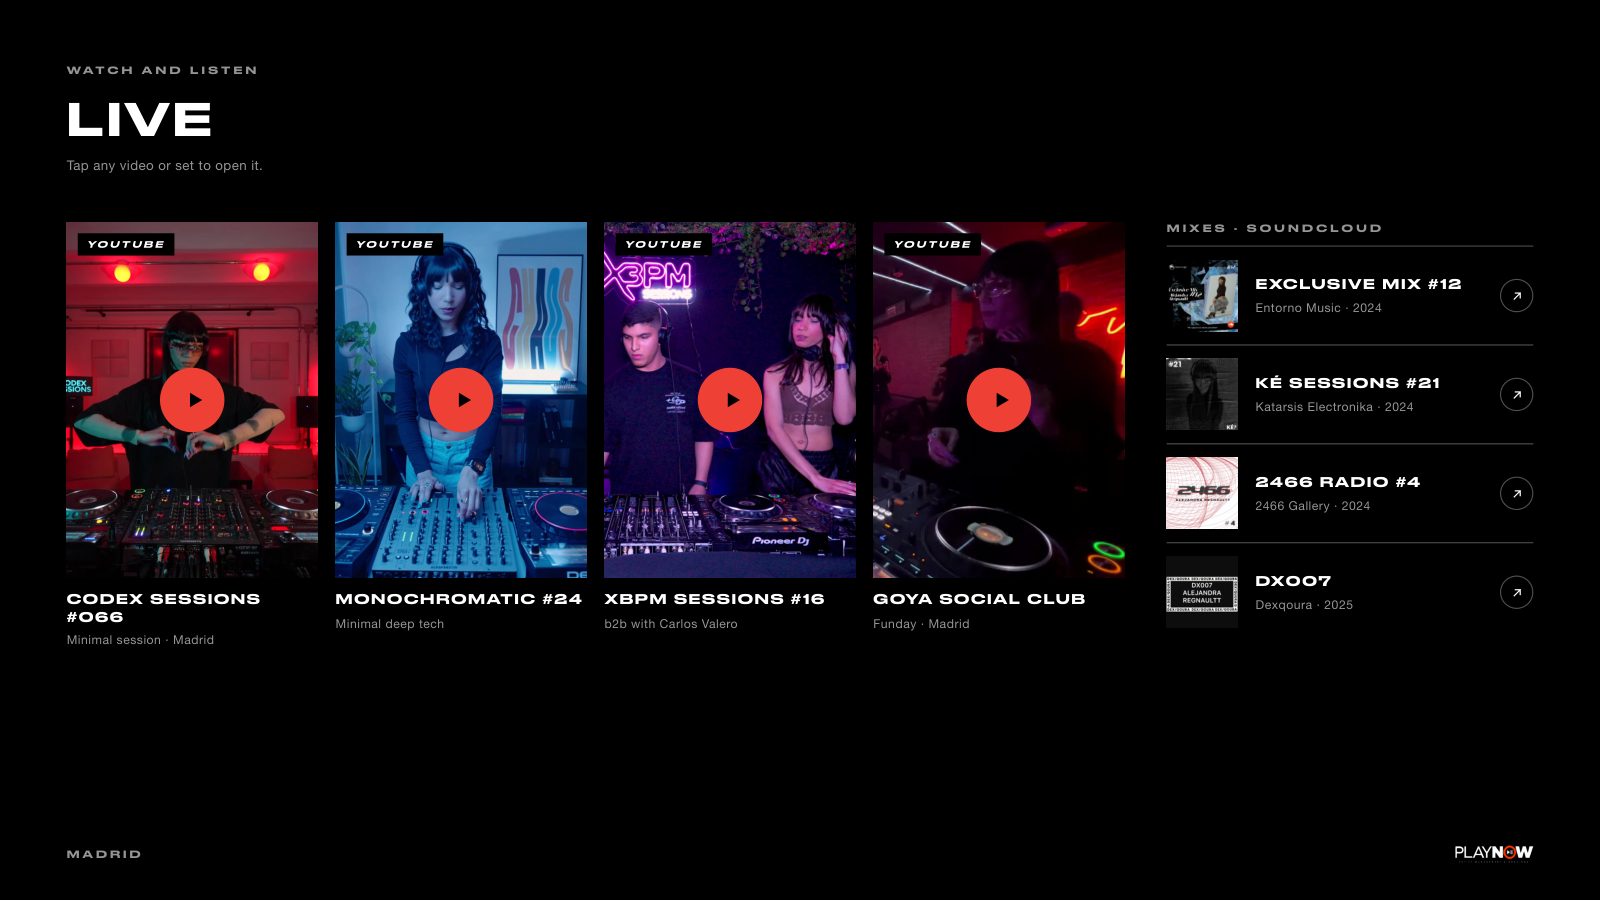Click the YouTube badge on Goya Social Club

click(x=933, y=244)
